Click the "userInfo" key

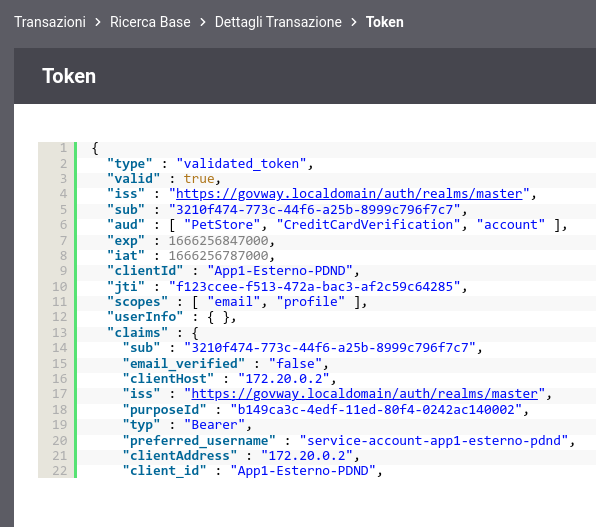pos(145,317)
